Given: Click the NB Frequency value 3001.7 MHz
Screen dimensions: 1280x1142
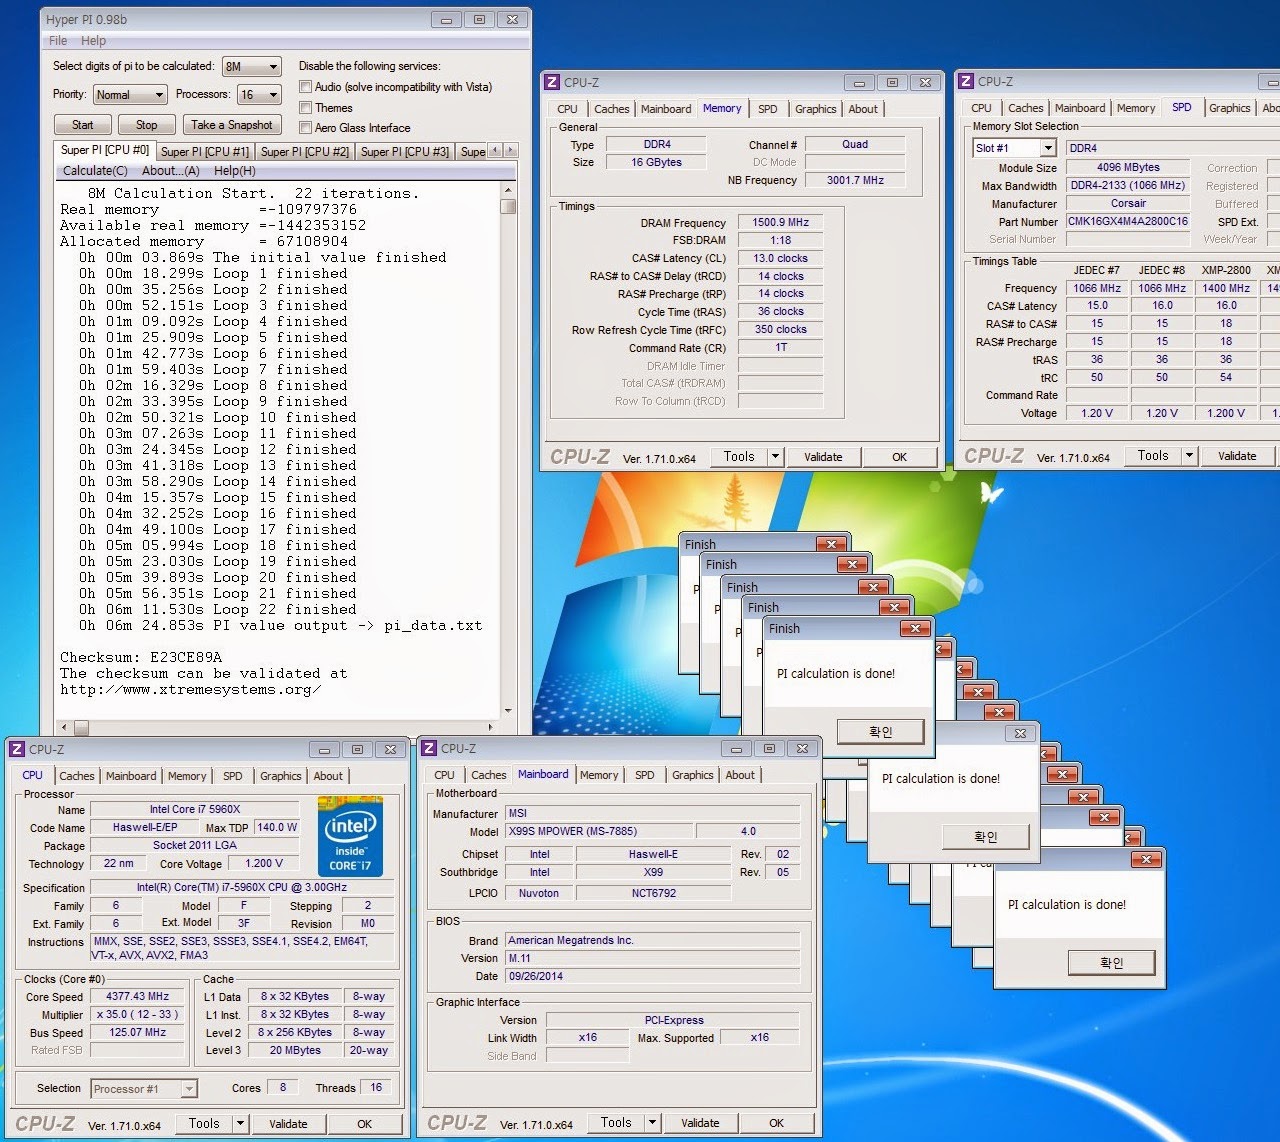Looking at the screenshot, I should tap(855, 180).
